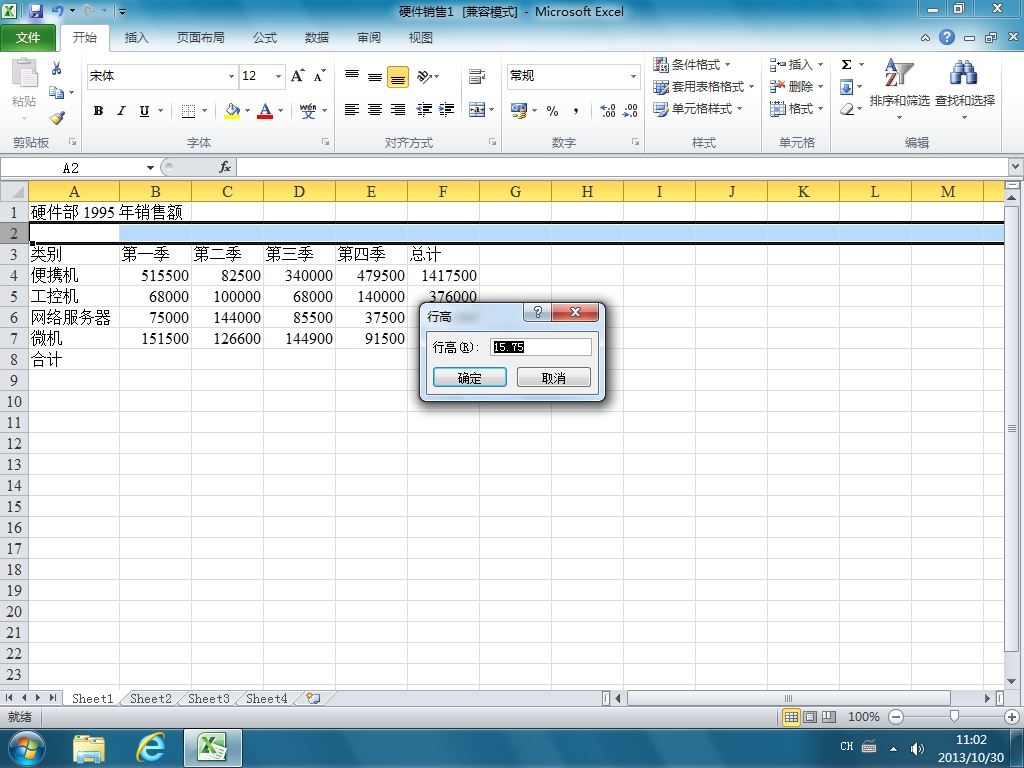Screen dimensions: 1024x768
Task: Switch to the 页面布局 ribbon tab
Action: 200,37
